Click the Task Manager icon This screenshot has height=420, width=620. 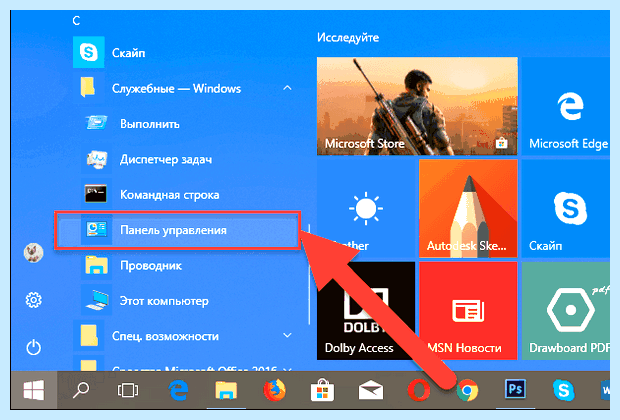(x=96, y=159)
